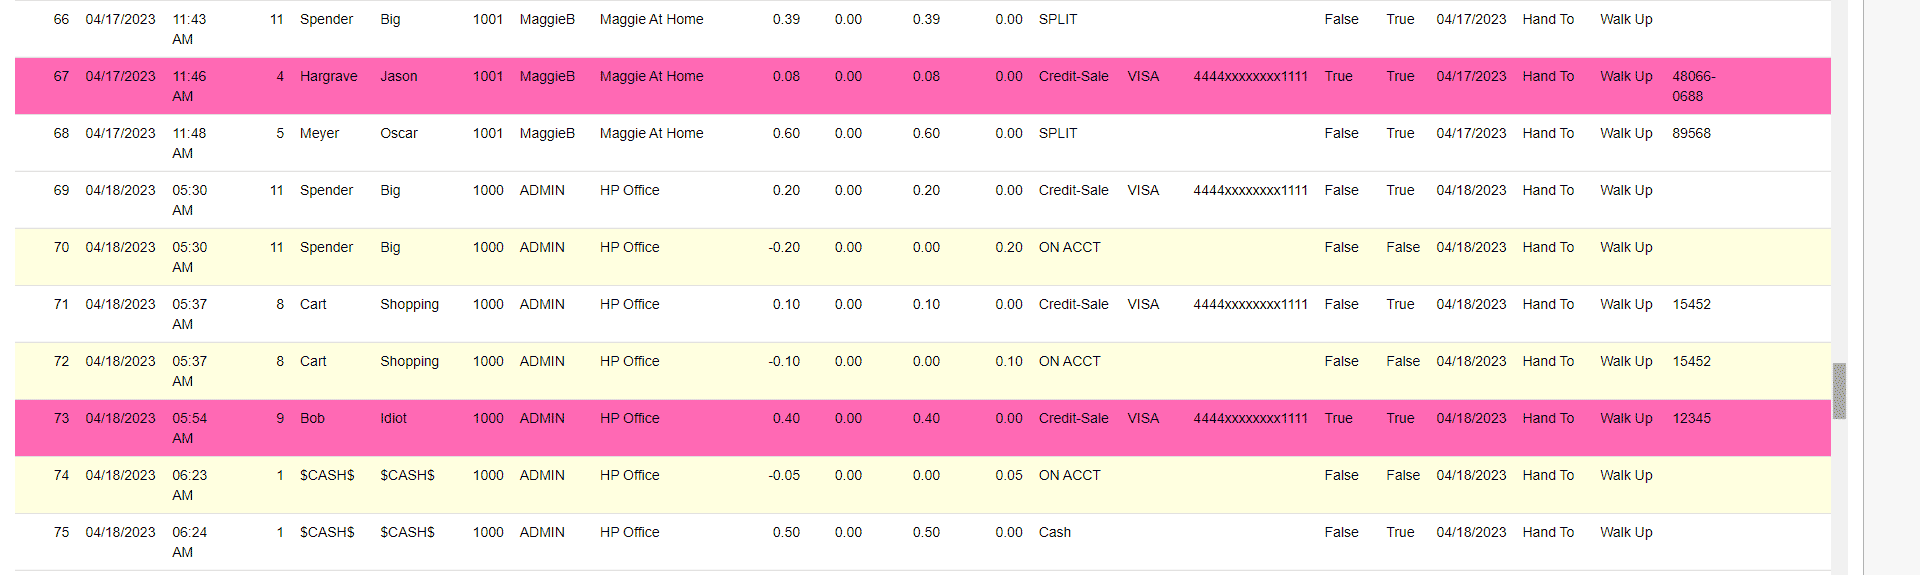This screenshot has height=575, width=1920.
Task: Click the 11:46 AM time cell
Action: click(188, 86)
